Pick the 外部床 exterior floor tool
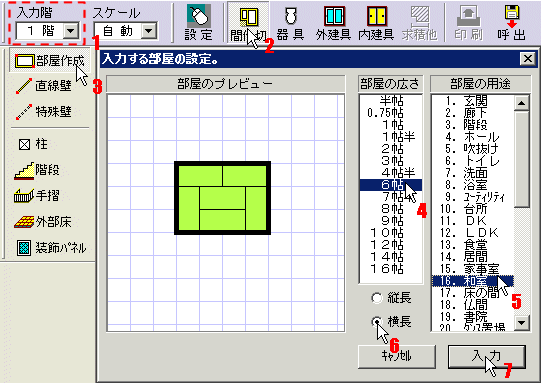The image size is (541, 383). point(43,222)
